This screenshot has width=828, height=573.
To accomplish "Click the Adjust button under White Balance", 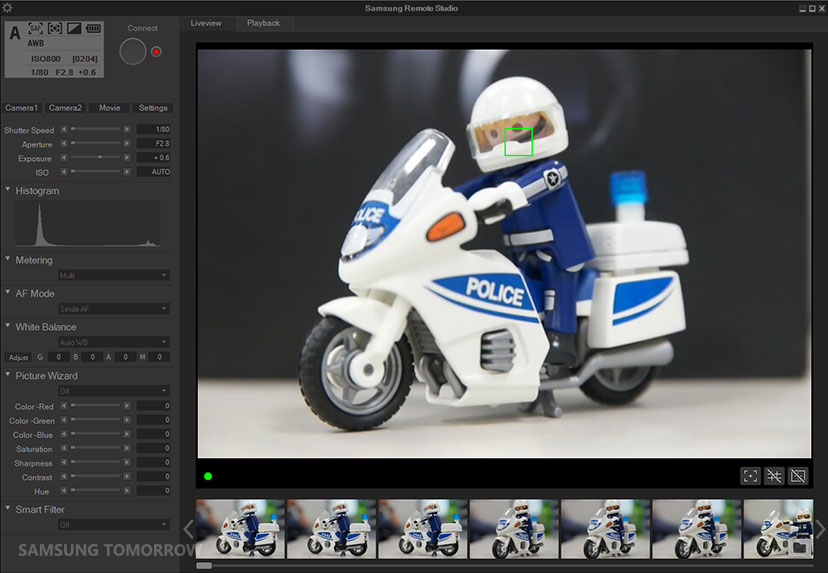I will click(x=18, y=357).
